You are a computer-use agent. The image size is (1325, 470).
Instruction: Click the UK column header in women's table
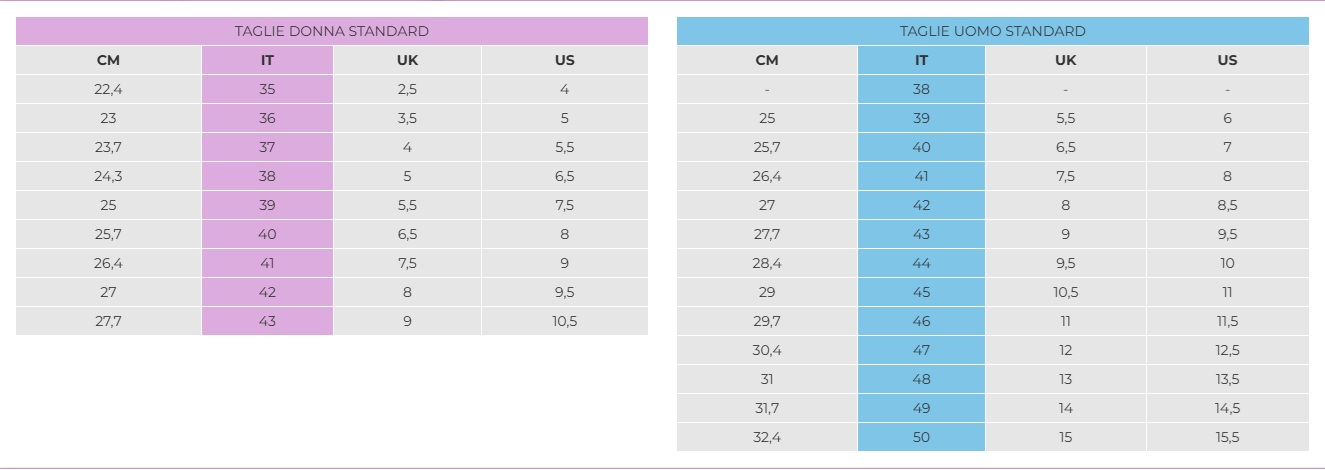click(406, 60)
